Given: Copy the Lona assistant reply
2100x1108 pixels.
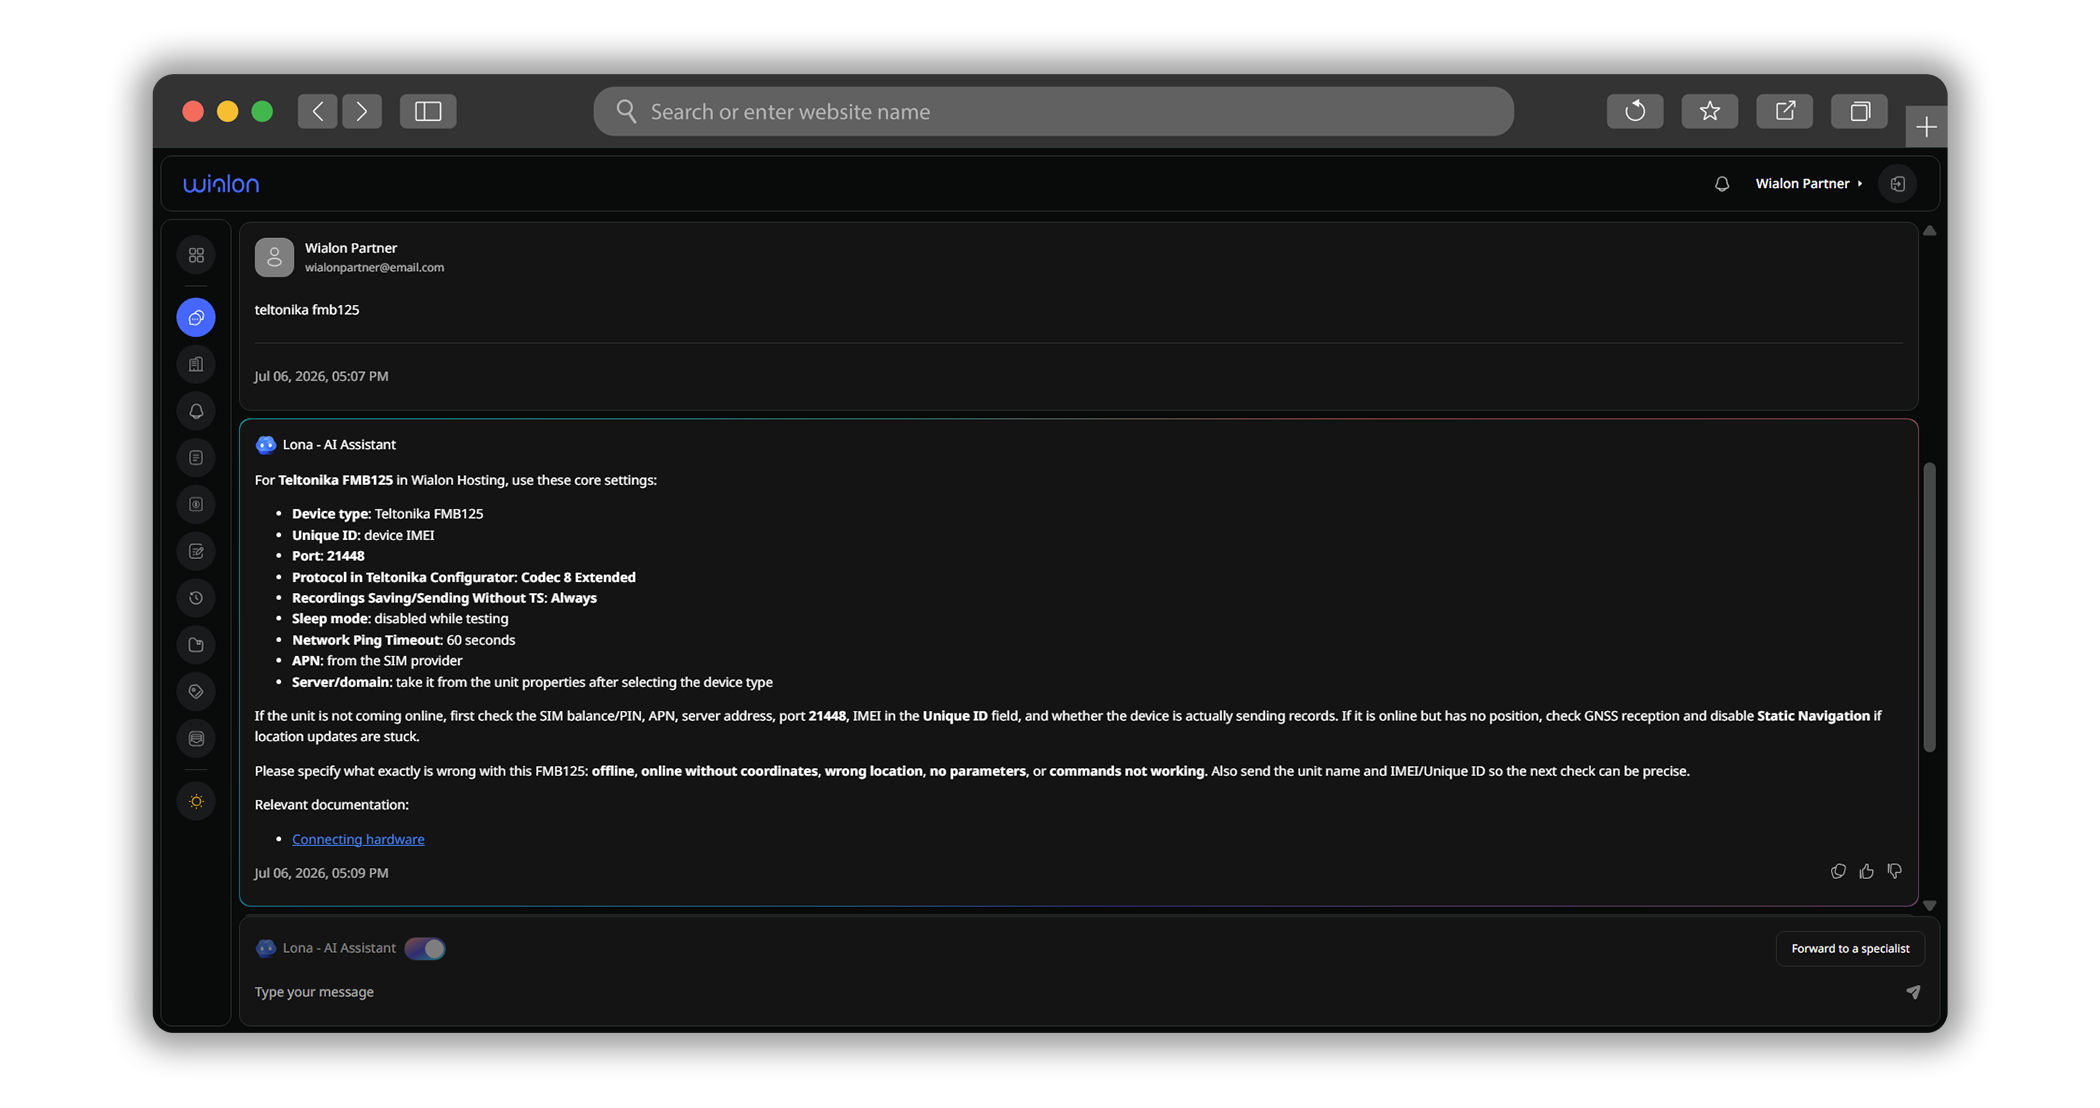Looking at the screenshot, I should (x=1838, y=871).
